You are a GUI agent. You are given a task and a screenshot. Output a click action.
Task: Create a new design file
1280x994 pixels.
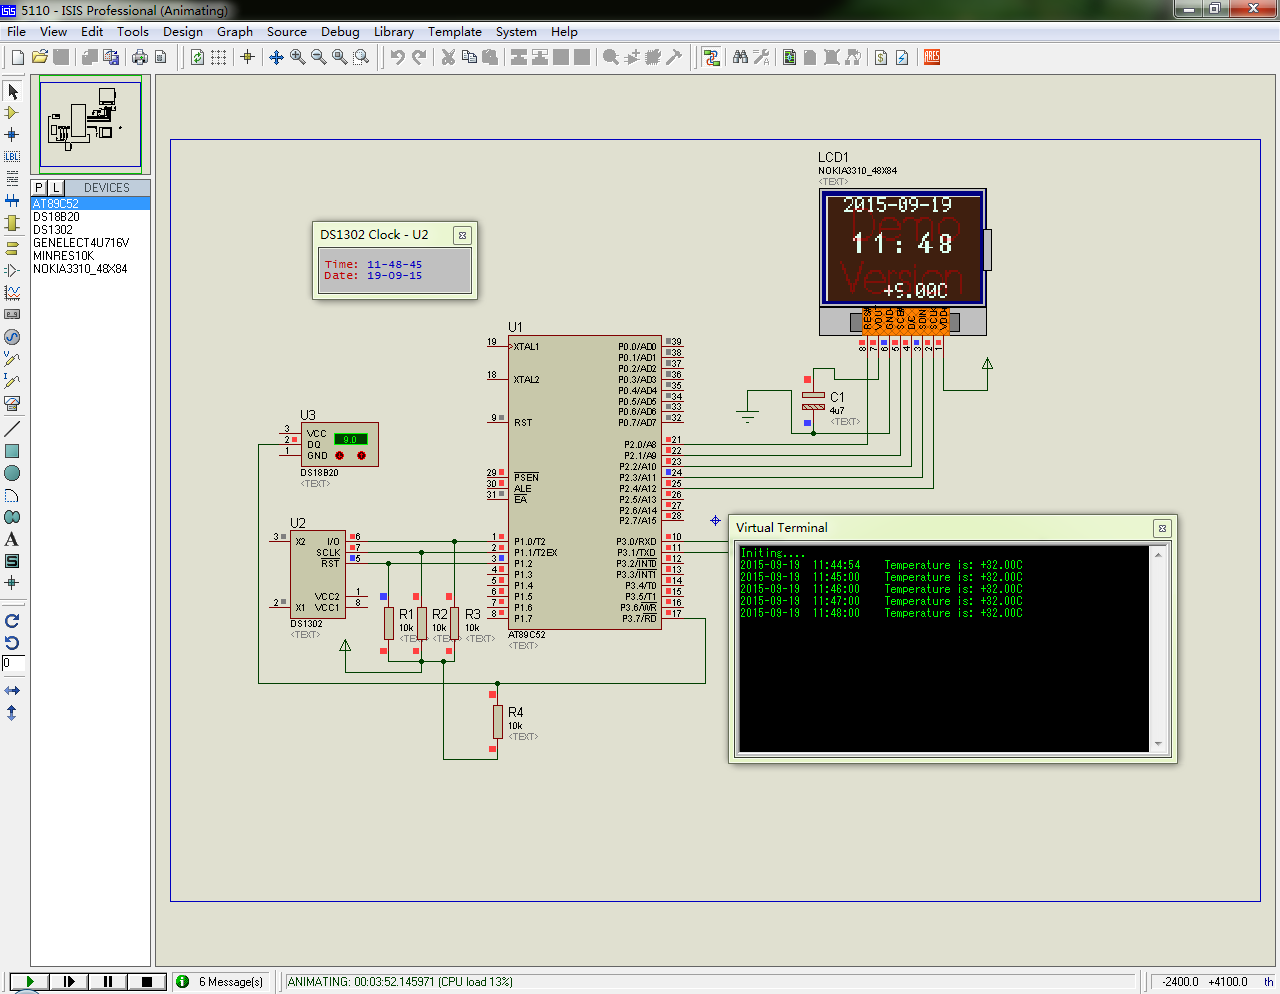(x=17, y=57)
